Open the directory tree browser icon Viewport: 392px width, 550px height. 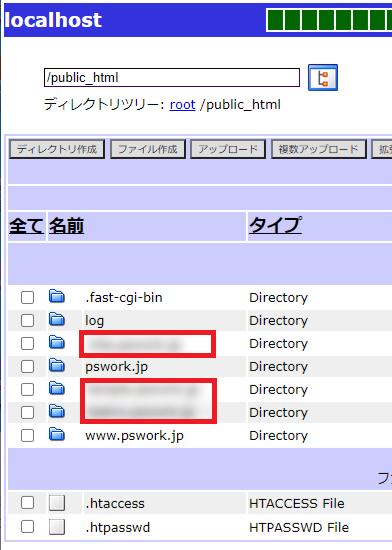click(x=323, y=78)
